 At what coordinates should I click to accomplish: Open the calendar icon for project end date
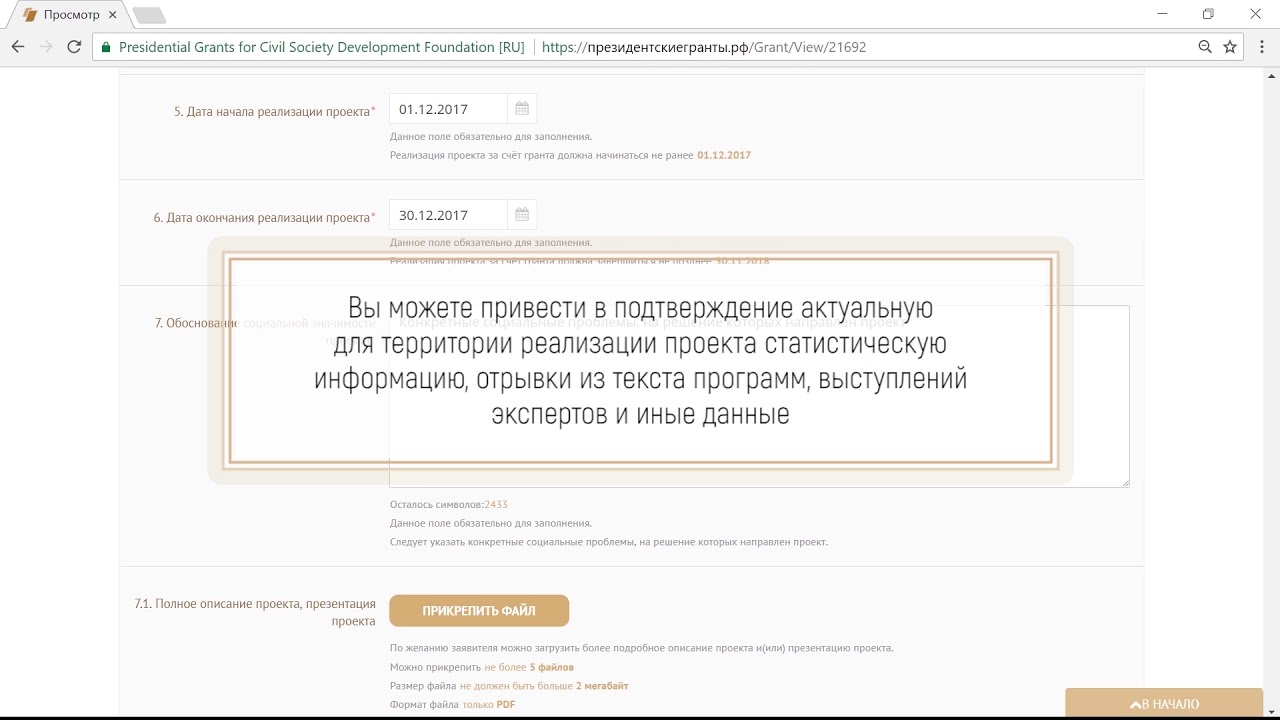click(x=522, y=215)
